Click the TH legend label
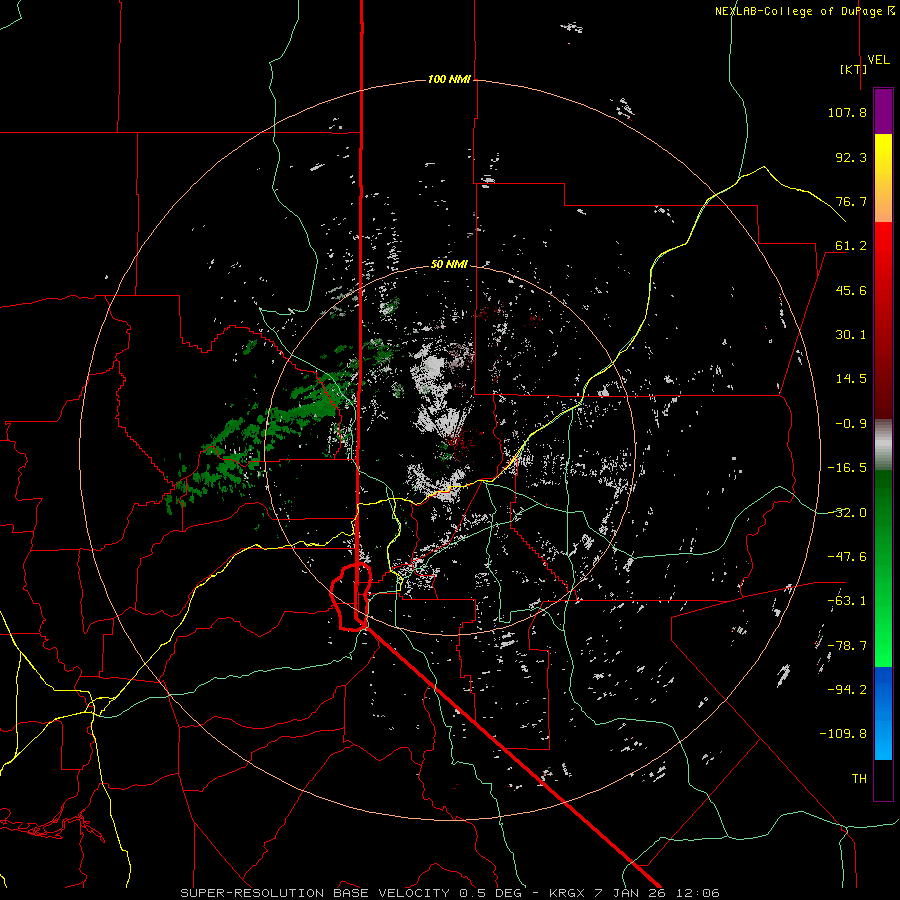Image resolution: width=900 pixels, height=900 pixels. 859,779
